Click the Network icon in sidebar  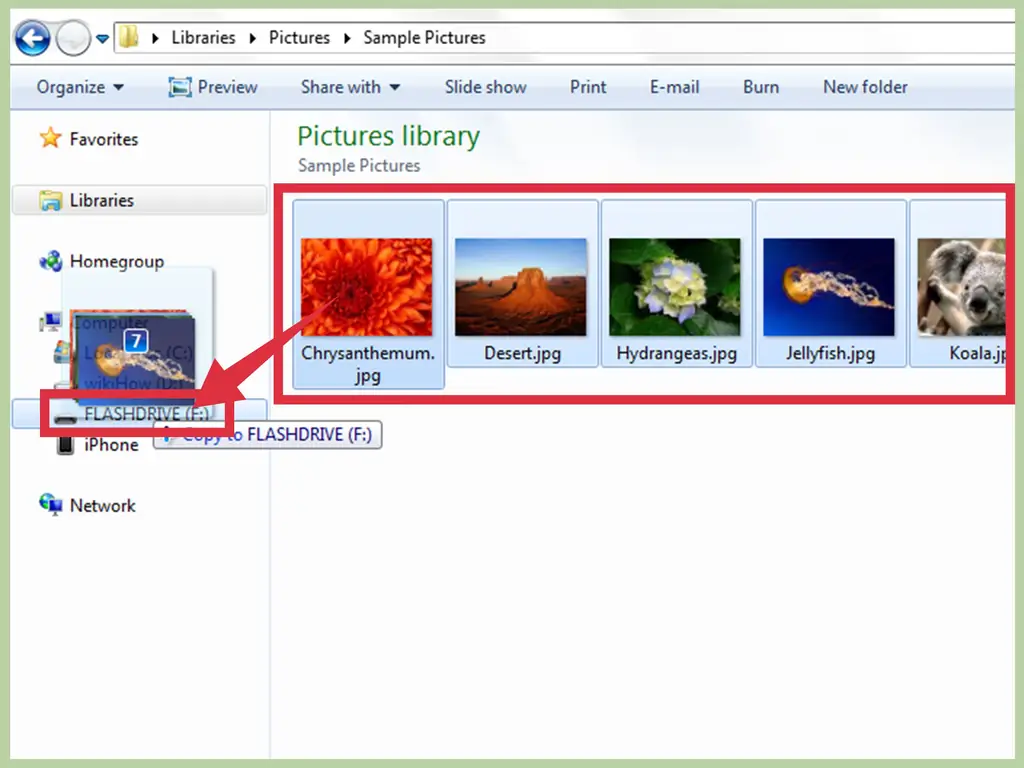[x=50, y=505]
